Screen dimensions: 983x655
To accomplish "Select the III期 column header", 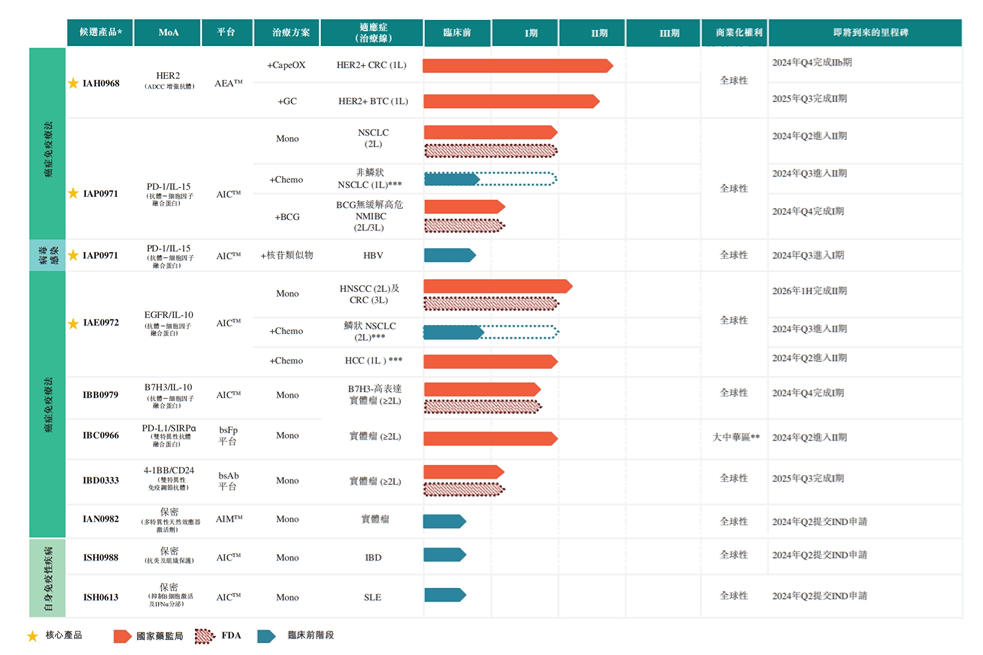I will click(669, 33).
